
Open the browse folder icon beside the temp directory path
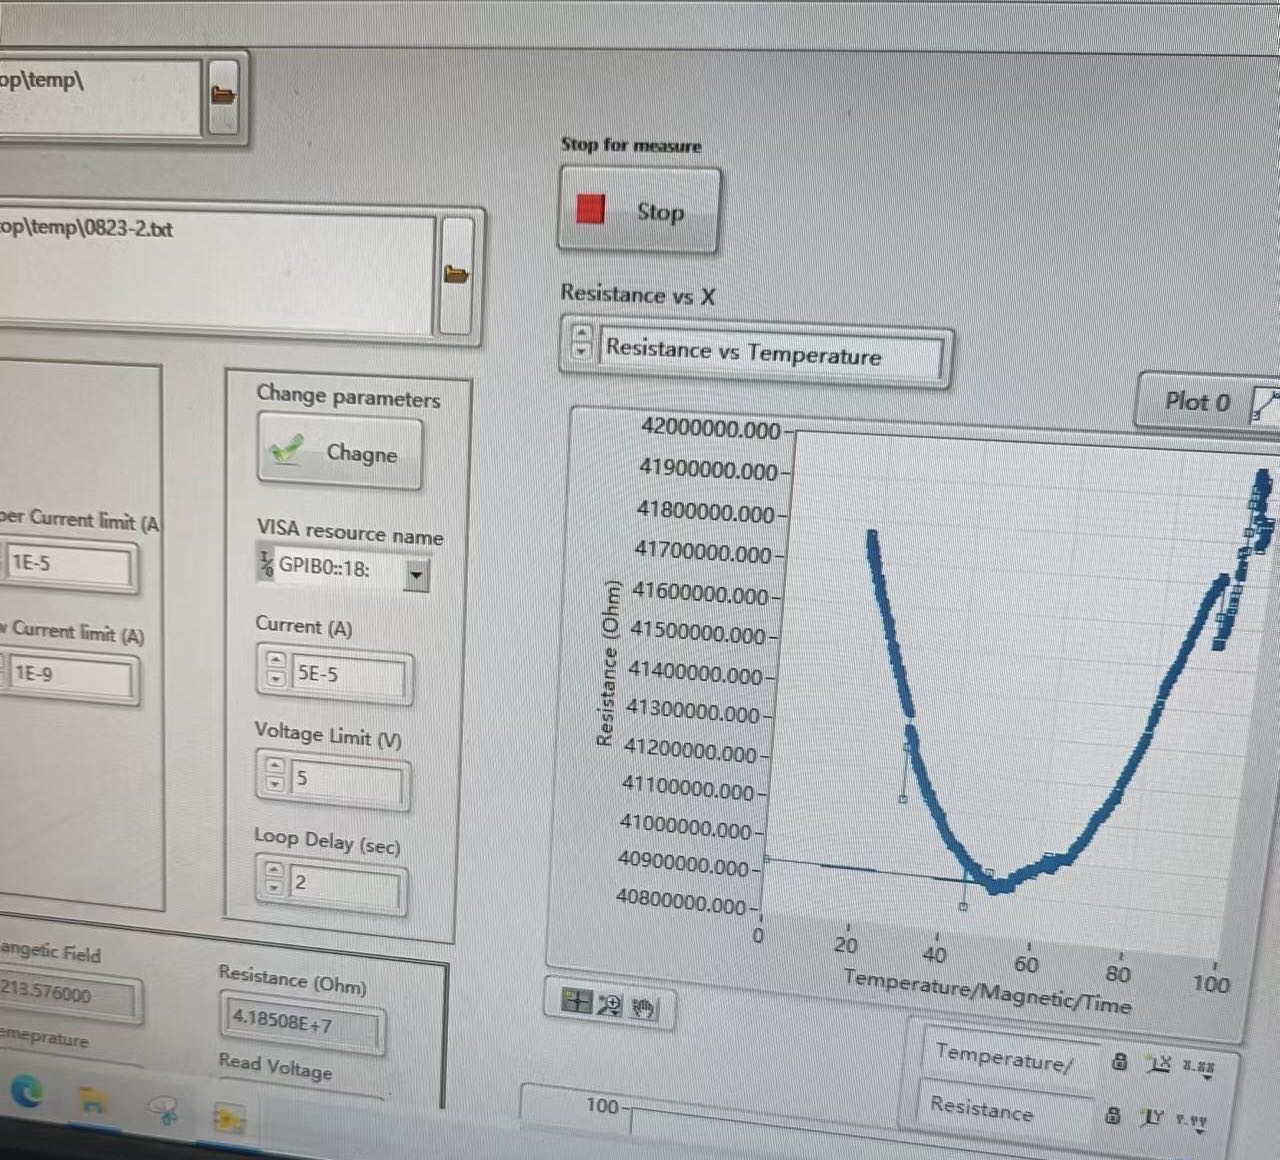point(223,95)
